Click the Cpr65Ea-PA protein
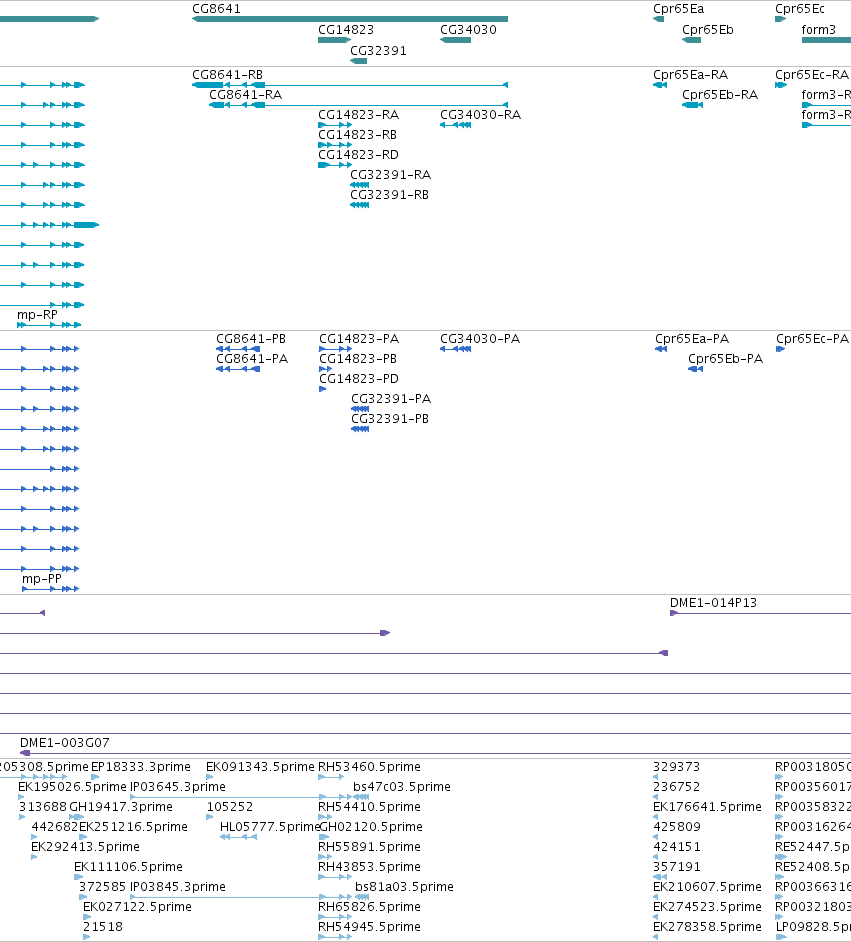This screenshot has width=851, height=942. pyautogui.click(x=661, y=349)
